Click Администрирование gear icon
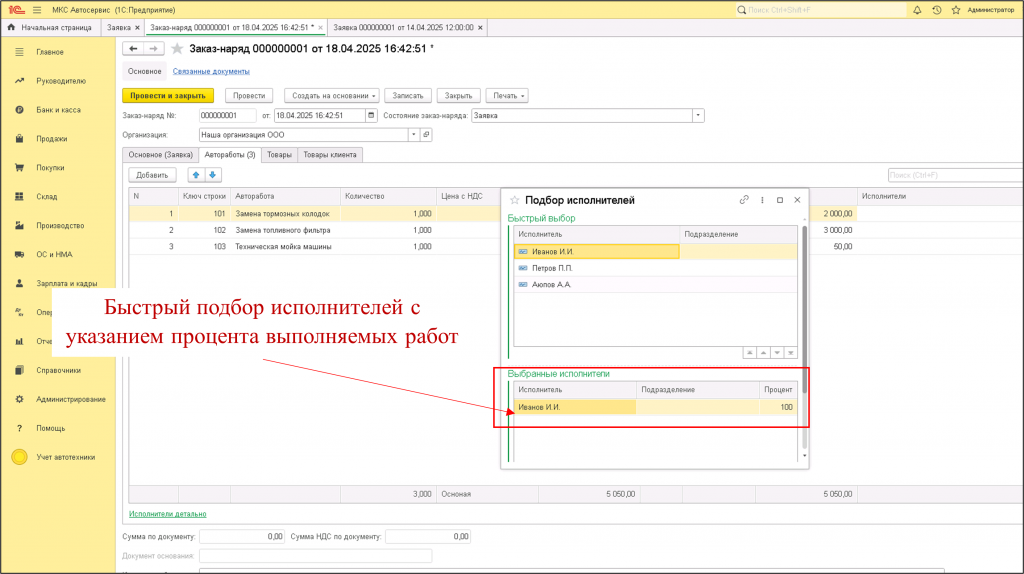Screen dimensions: 1024x574 tap(20, 399)
